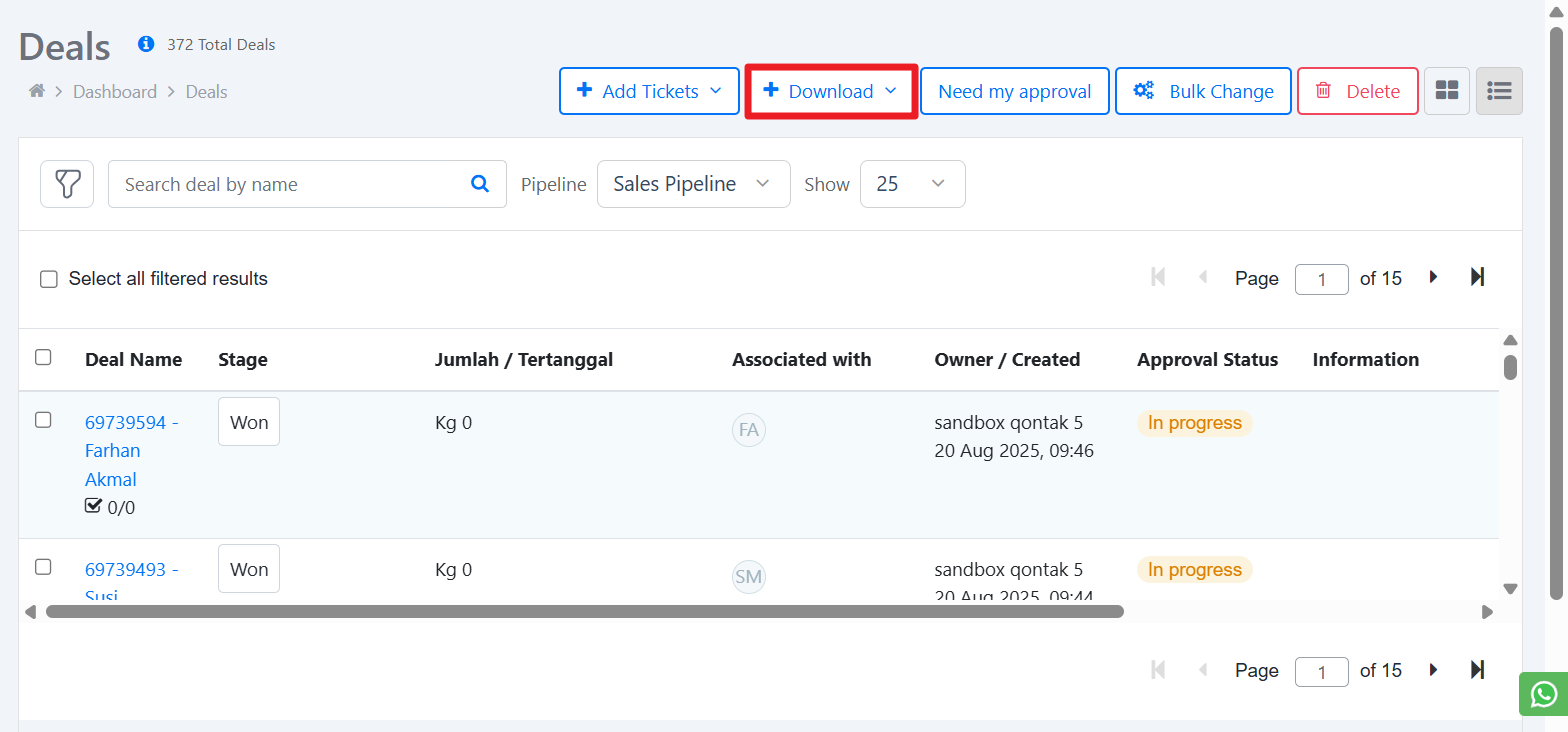1568x732 pixels.
Task: Expand the Download dropdown
Action: coord(830,91)
